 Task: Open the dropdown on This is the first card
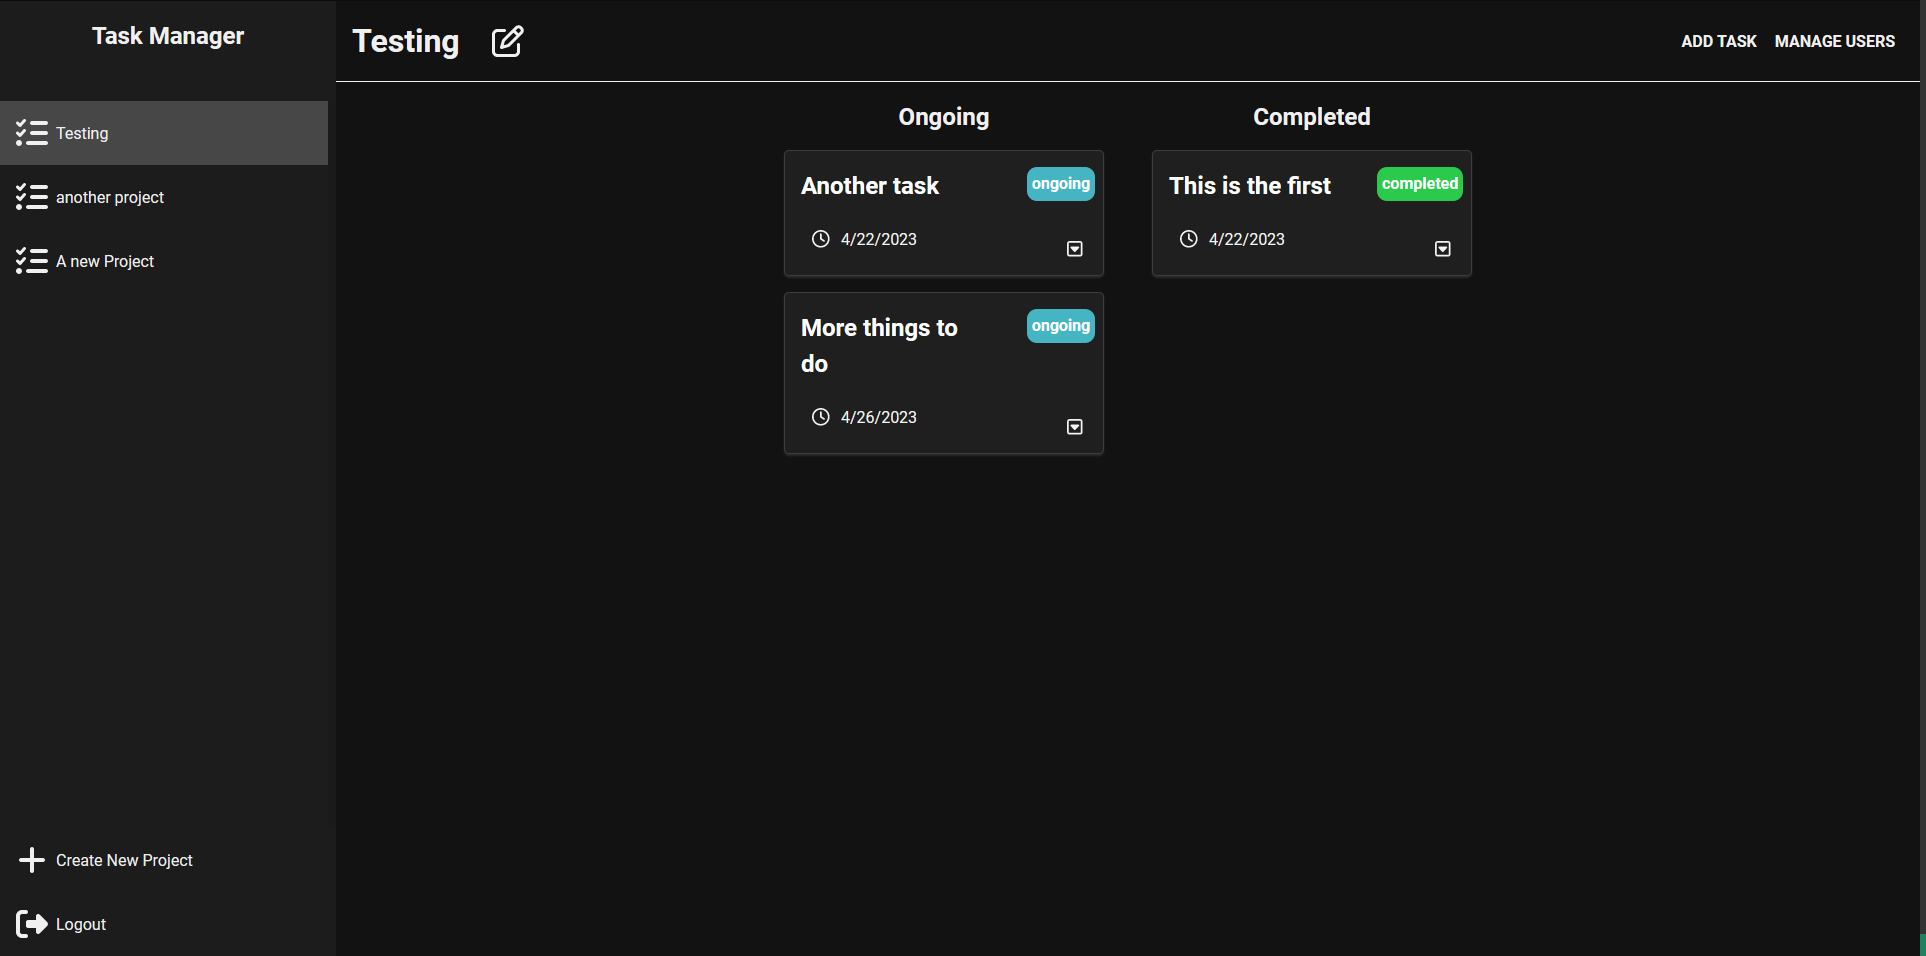[1443, 249]
